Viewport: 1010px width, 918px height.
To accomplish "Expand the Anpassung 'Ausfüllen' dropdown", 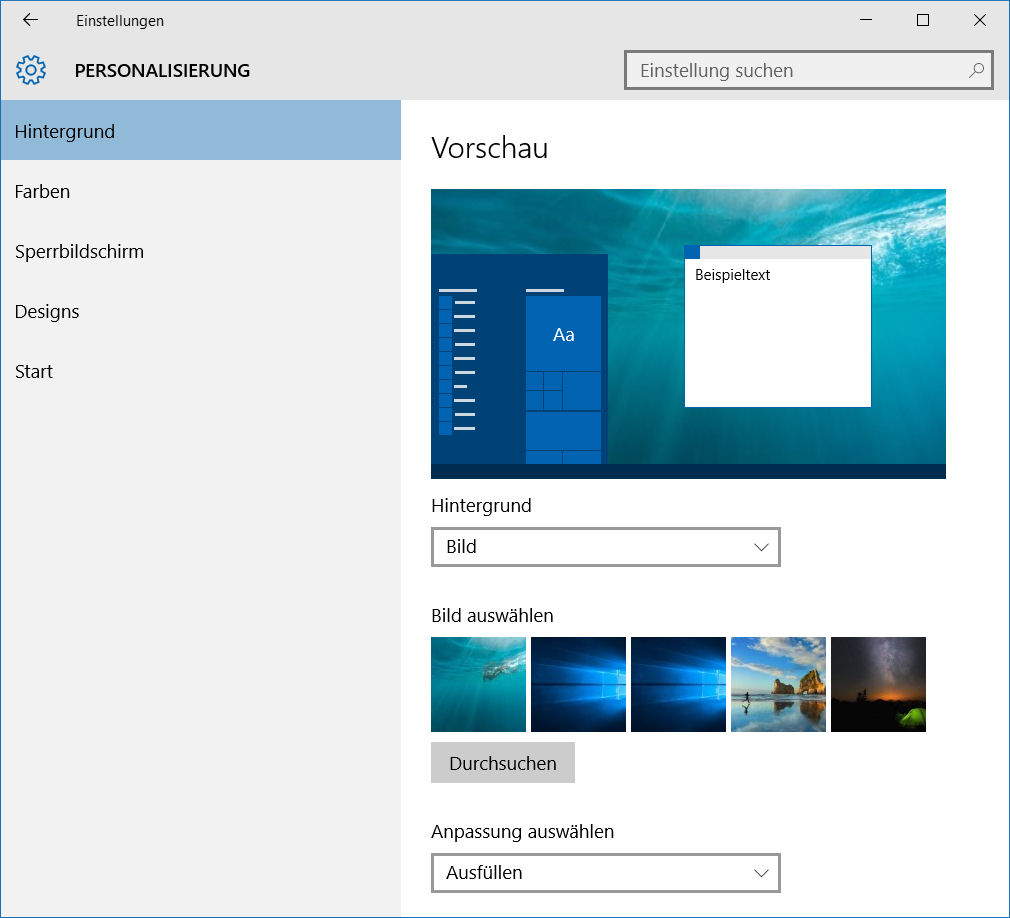I will [x=605, y=873].
